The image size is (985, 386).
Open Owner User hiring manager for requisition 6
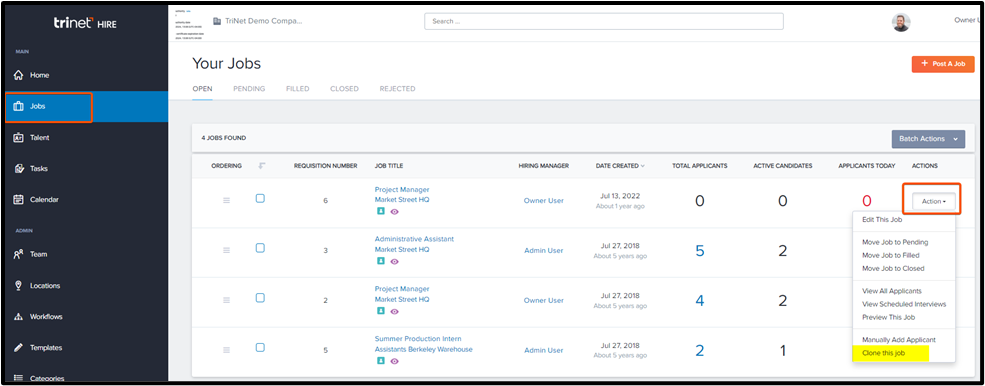pyautogui.click(x=543, y=201)
